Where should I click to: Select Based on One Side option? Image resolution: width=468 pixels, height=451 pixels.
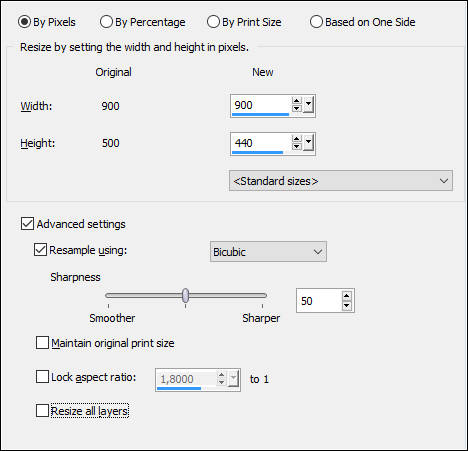[x=363, y=22]
